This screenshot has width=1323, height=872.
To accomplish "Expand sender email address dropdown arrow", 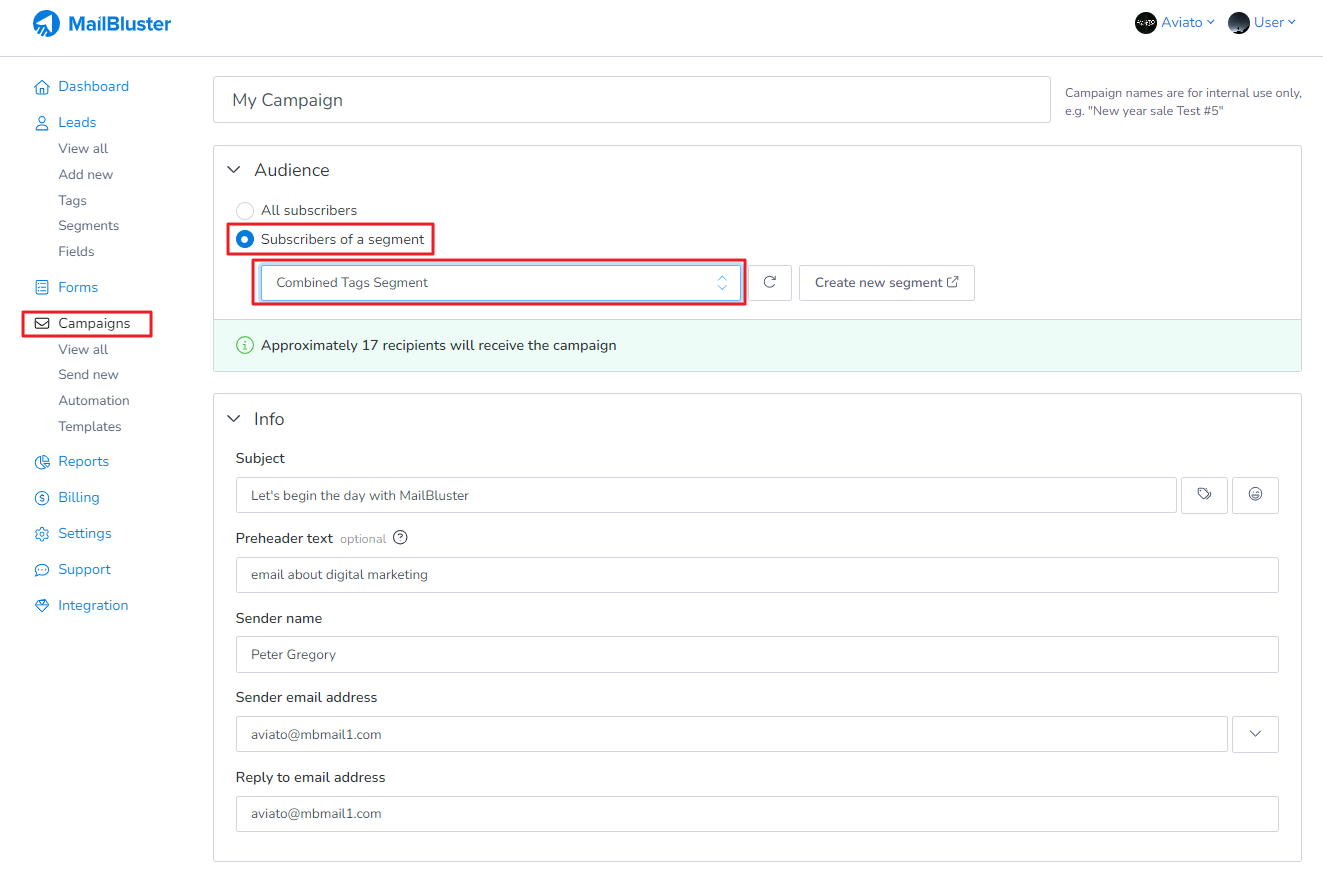I will pos(1255,734).
